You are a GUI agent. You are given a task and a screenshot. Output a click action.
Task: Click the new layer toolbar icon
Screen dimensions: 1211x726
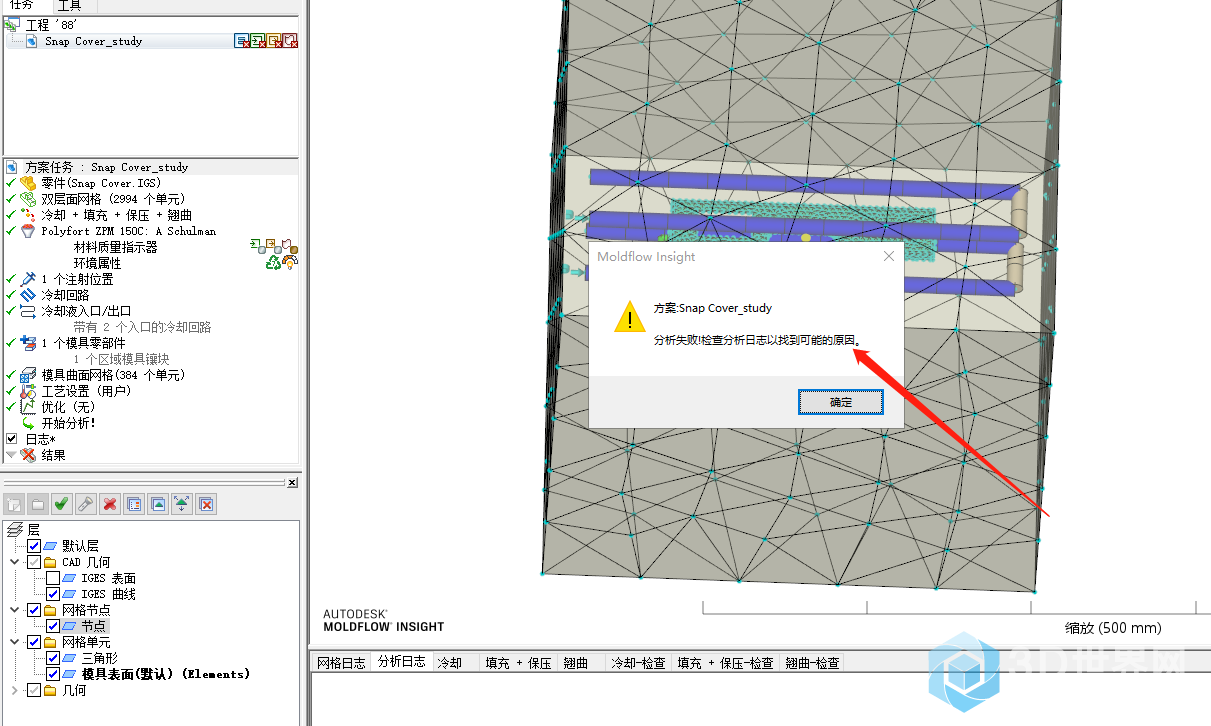click(x=14, y=504)
